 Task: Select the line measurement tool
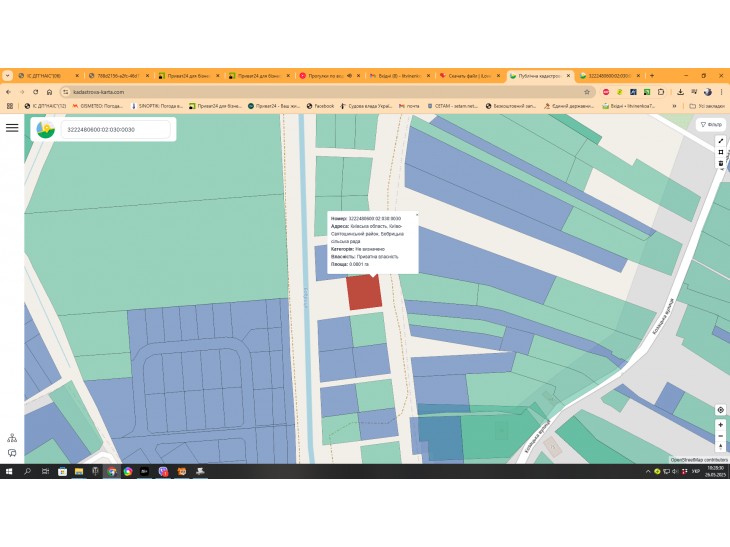(721, 141)
